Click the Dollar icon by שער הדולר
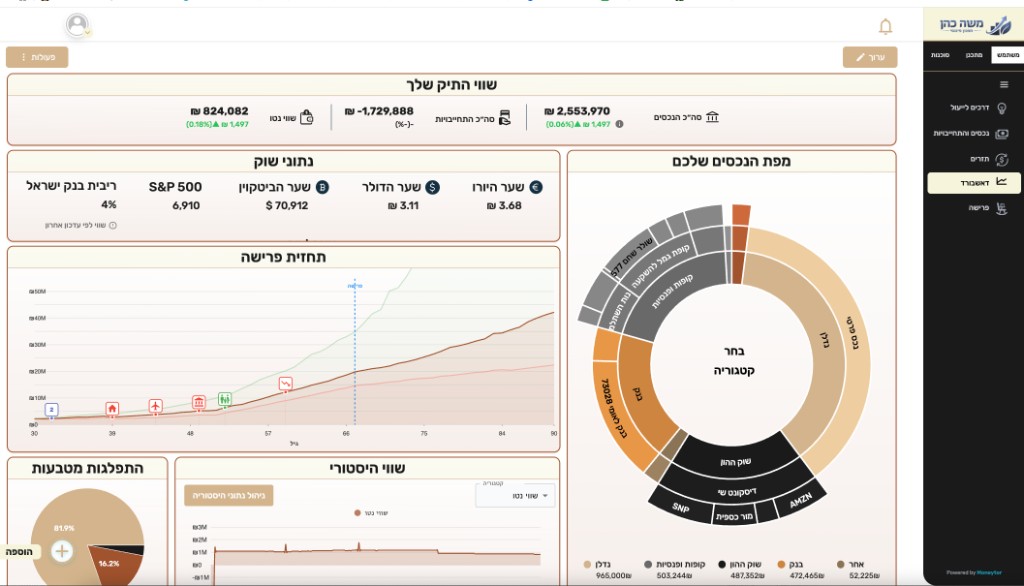 432,187
